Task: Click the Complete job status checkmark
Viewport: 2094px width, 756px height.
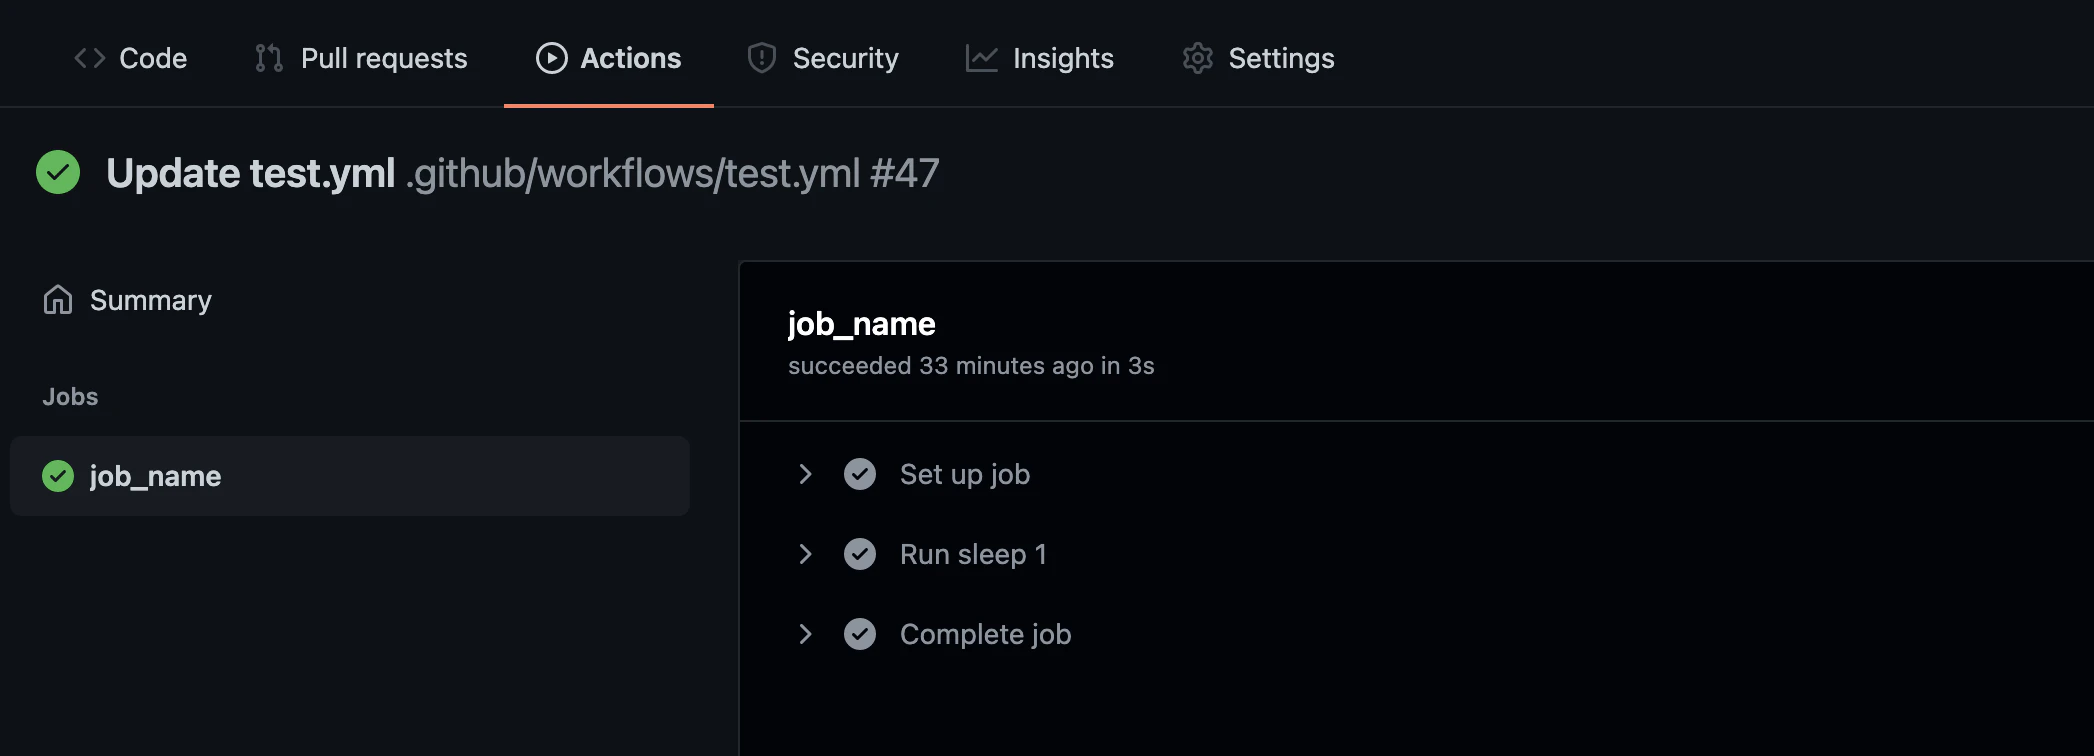Action: 860,634
